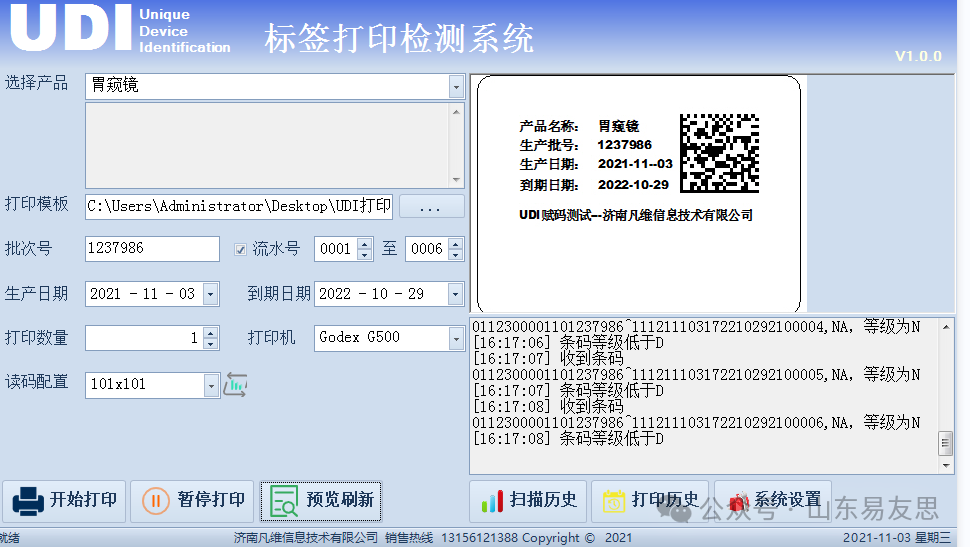This screenshot has height=547, width=970.
Task: Click the Data Matrix code in label preview
Action: click(x=719, y=153)
